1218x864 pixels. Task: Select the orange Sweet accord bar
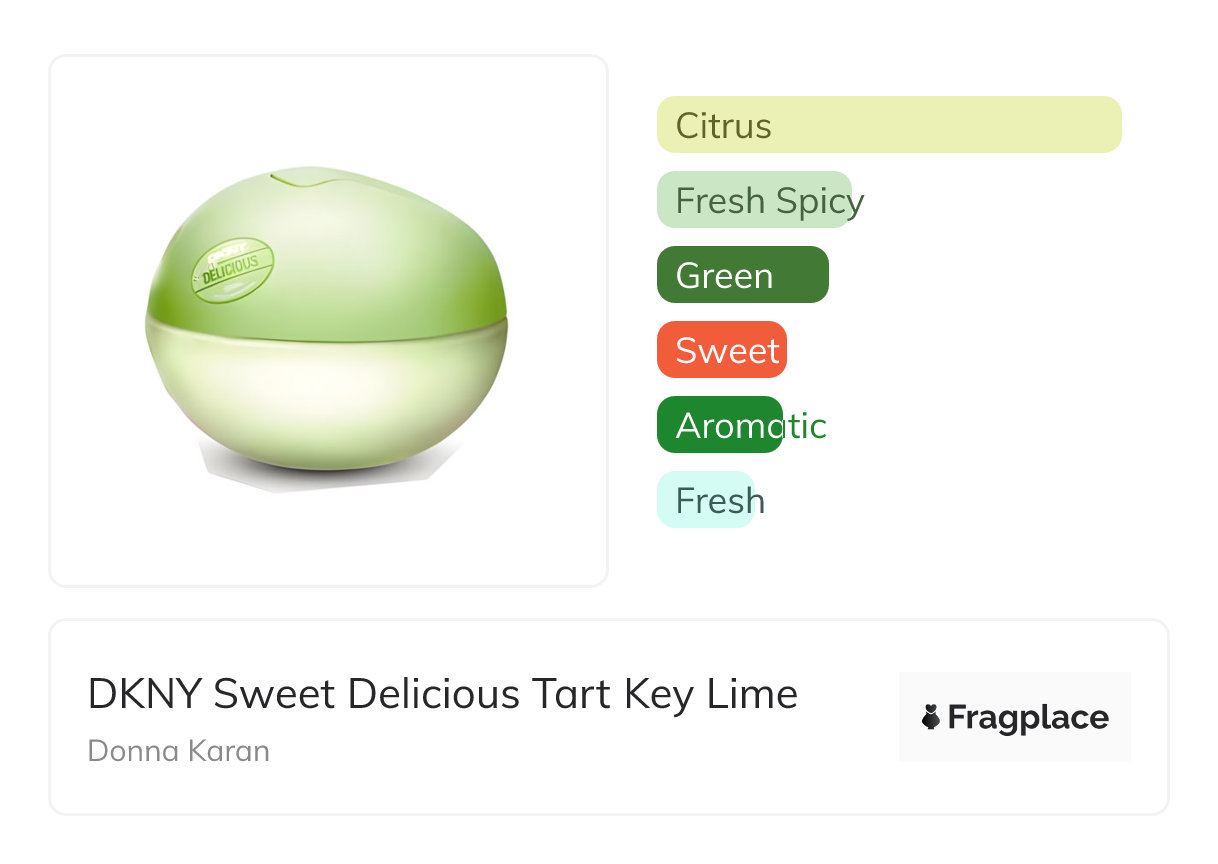click(721, 350)
